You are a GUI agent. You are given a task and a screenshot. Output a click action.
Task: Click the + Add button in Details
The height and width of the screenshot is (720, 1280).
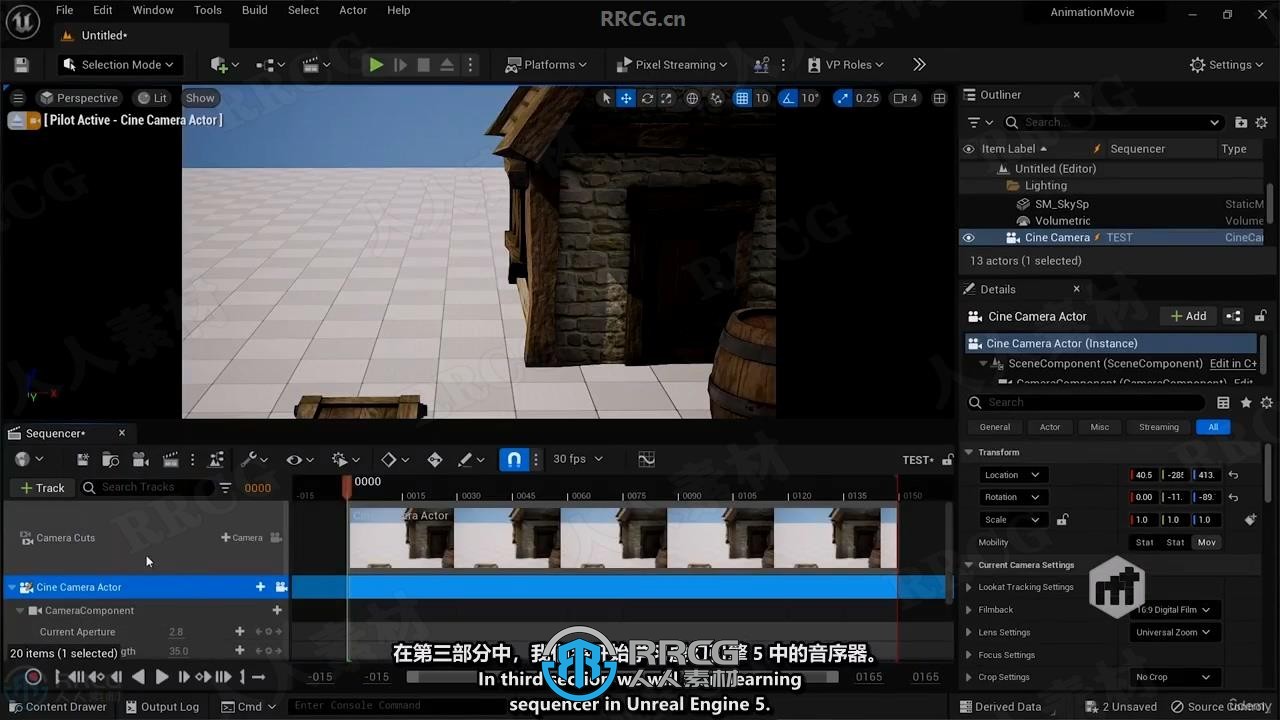click(1188, 316)
